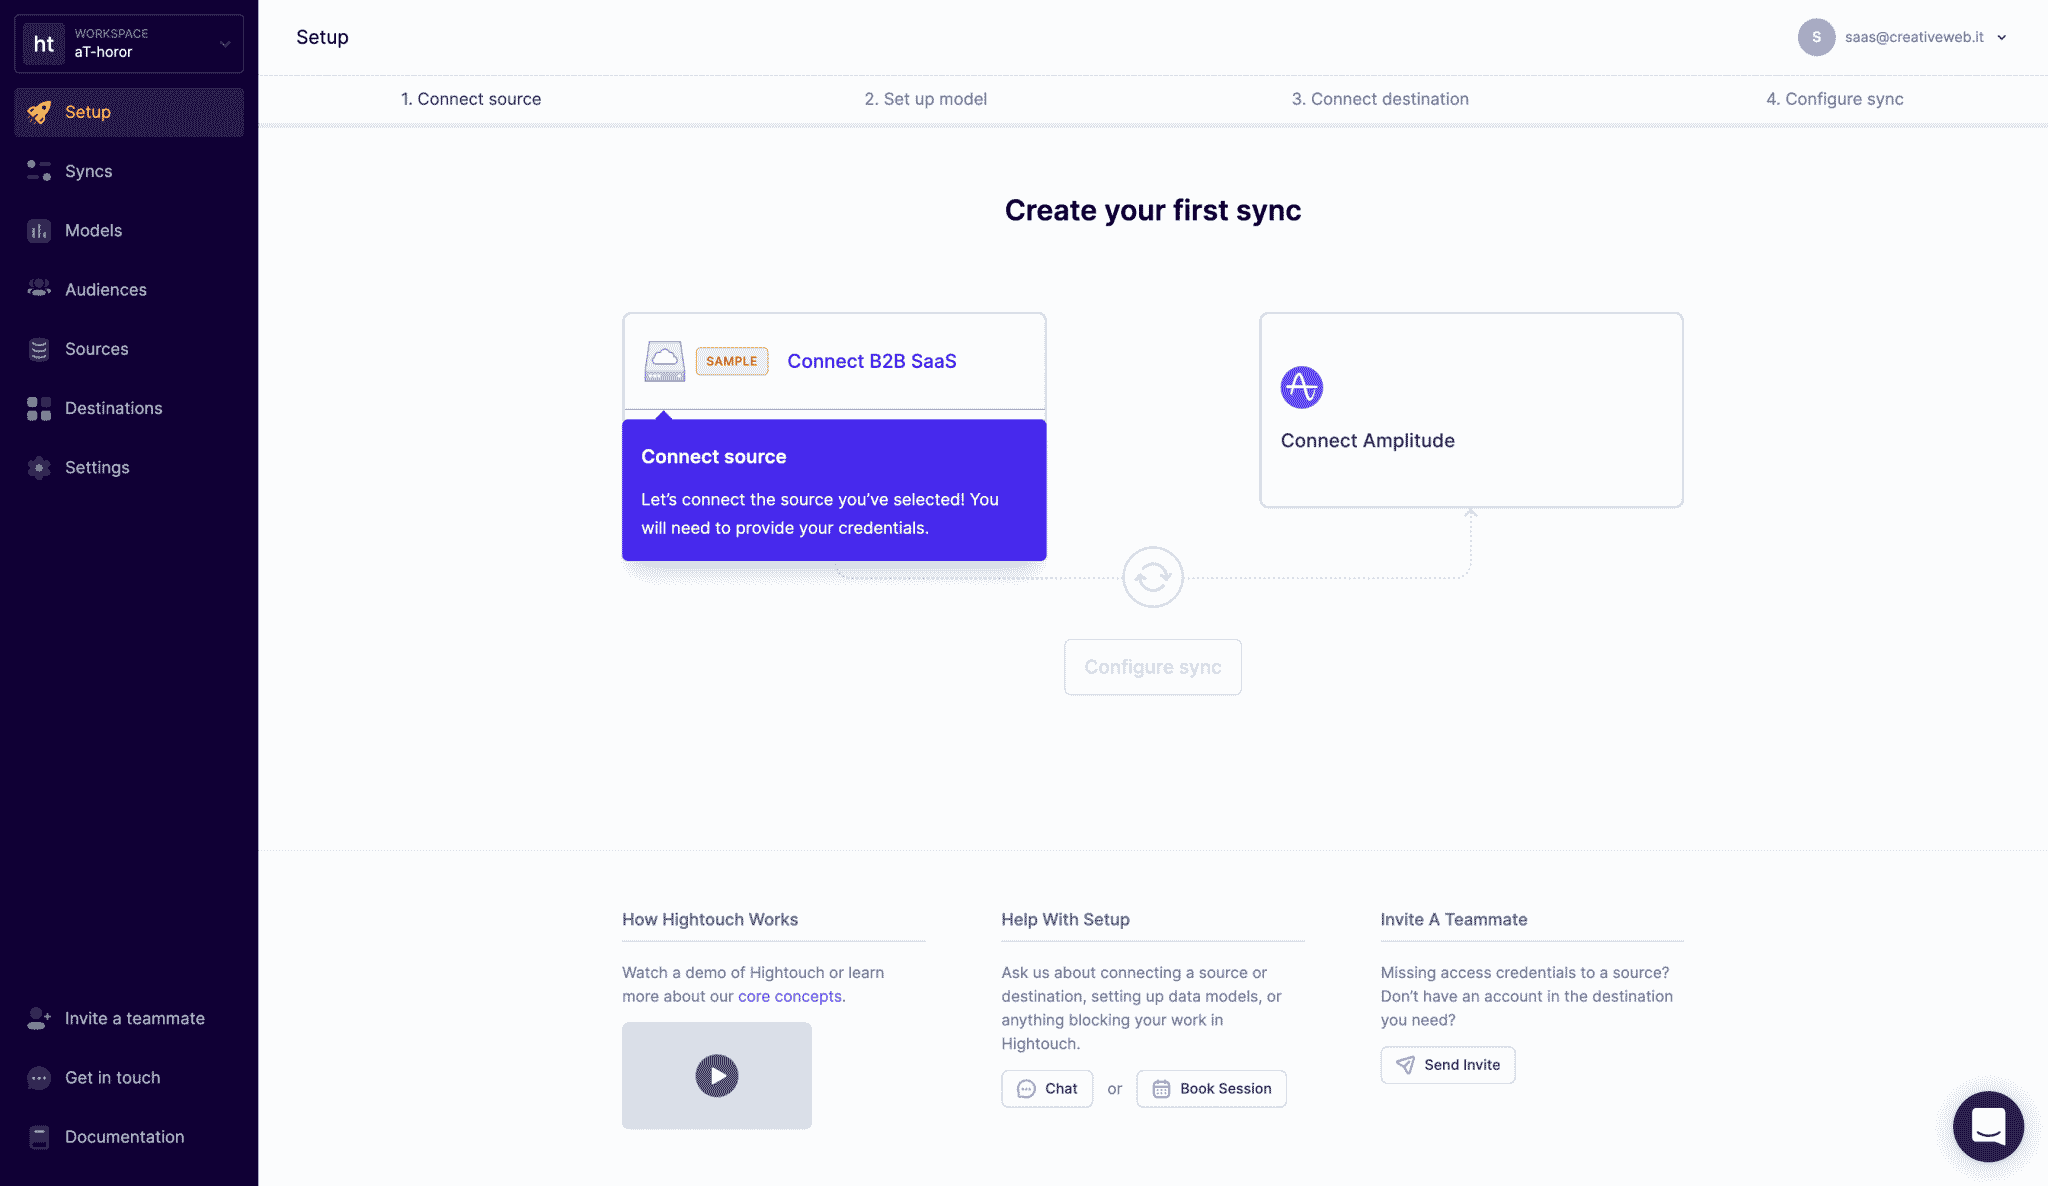This screenshot has width=2048, height=1186.
Task: Click the Settings gear icon
Action: 39,467
